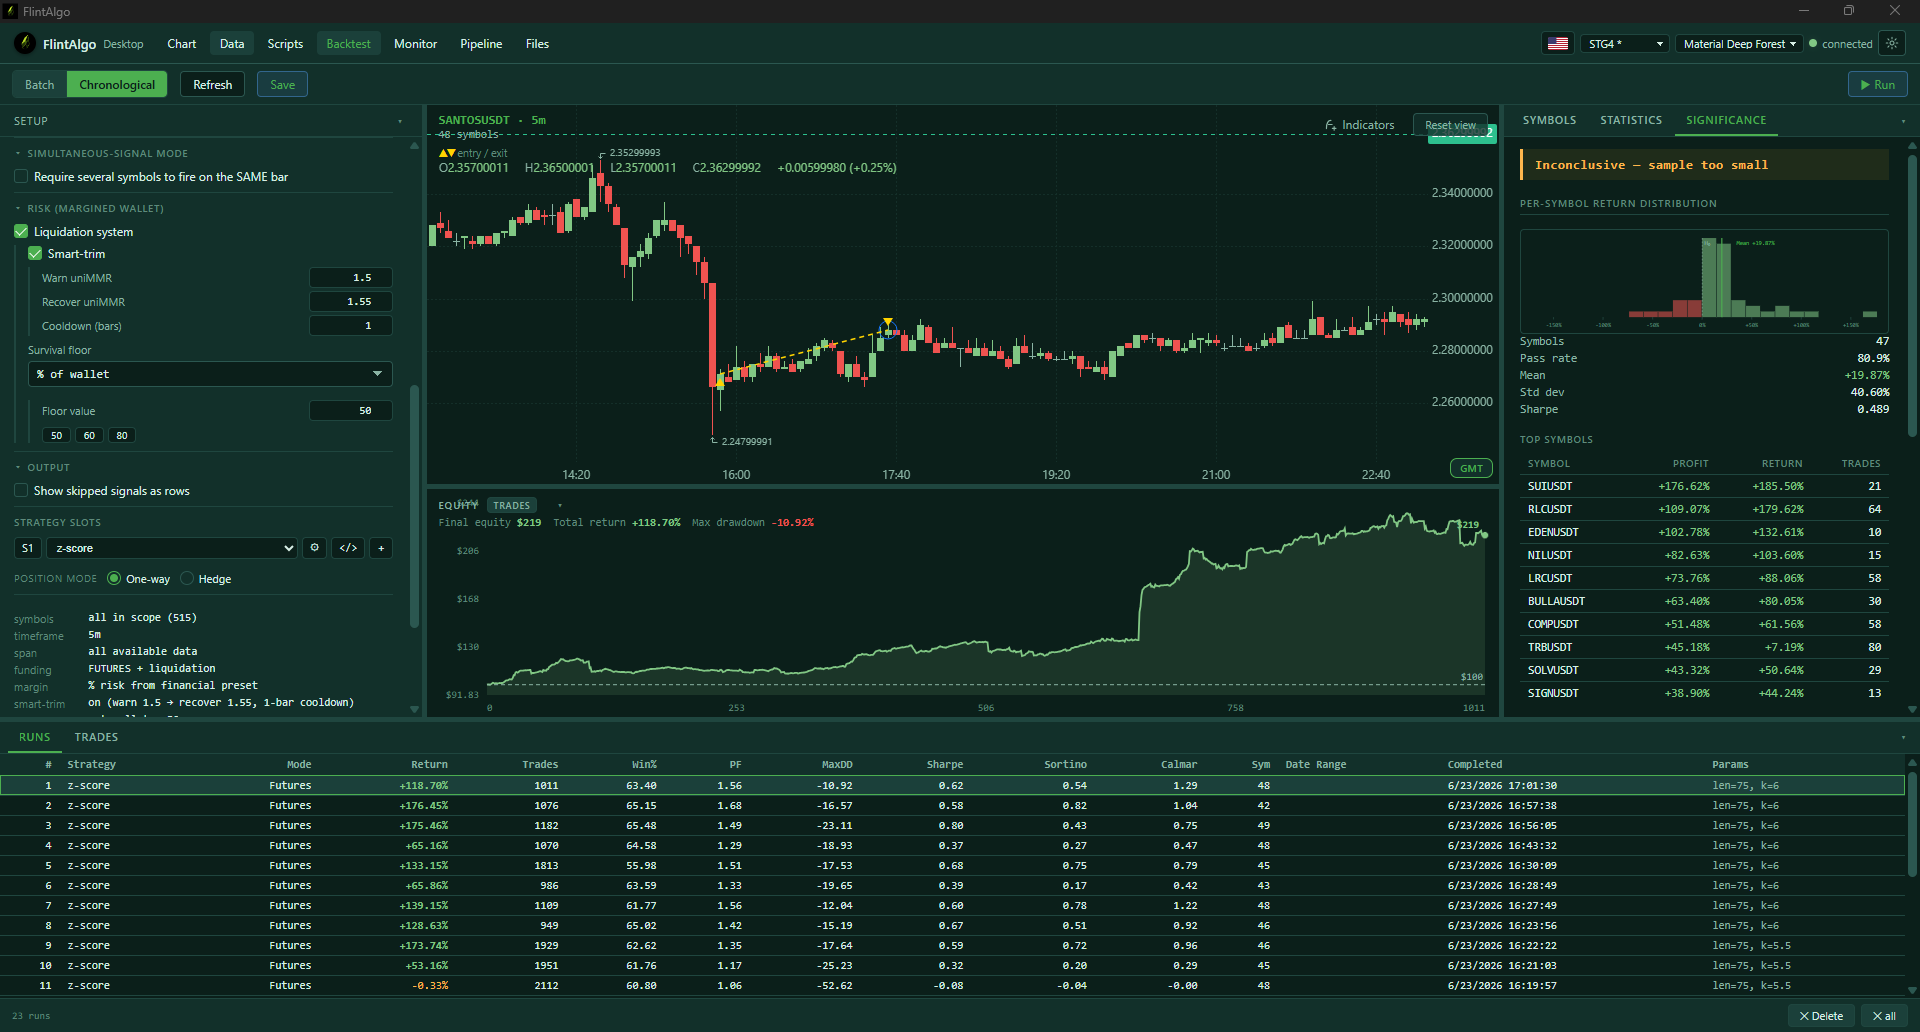
Task: Edit the Cooldown (bars) field
Action: 351,326
